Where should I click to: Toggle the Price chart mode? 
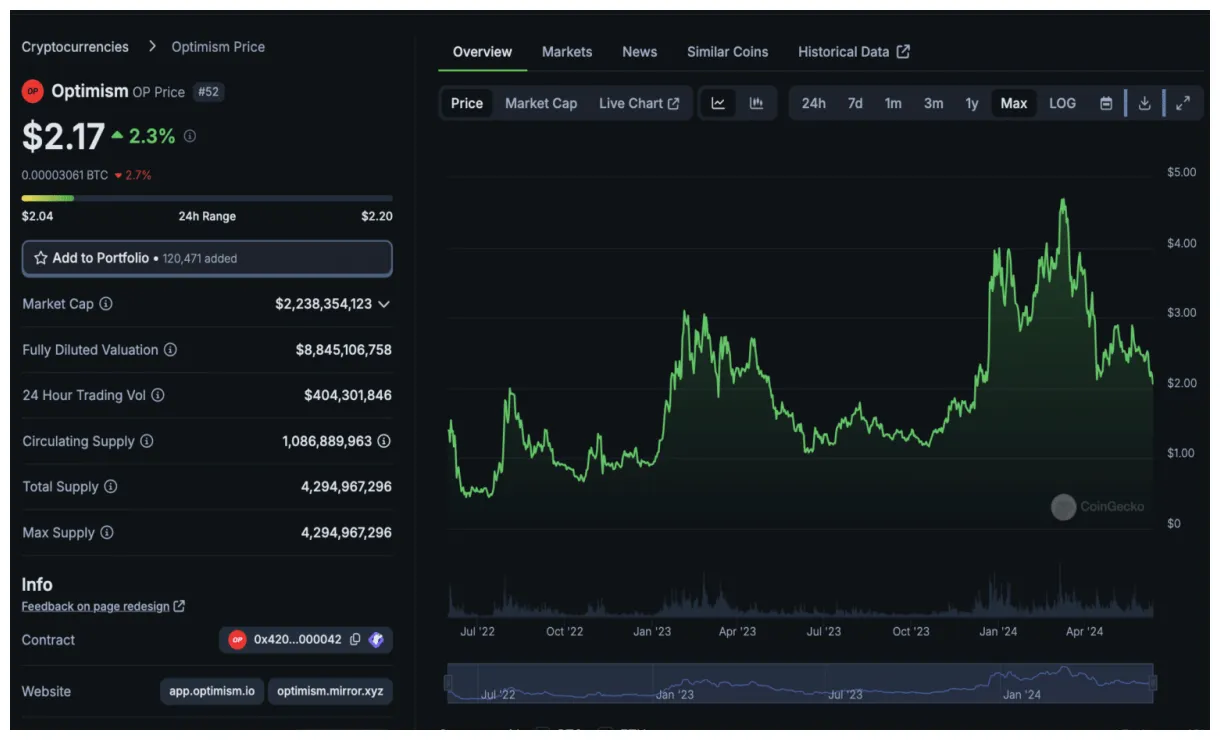pyautogui.click(x=466, y=103)
